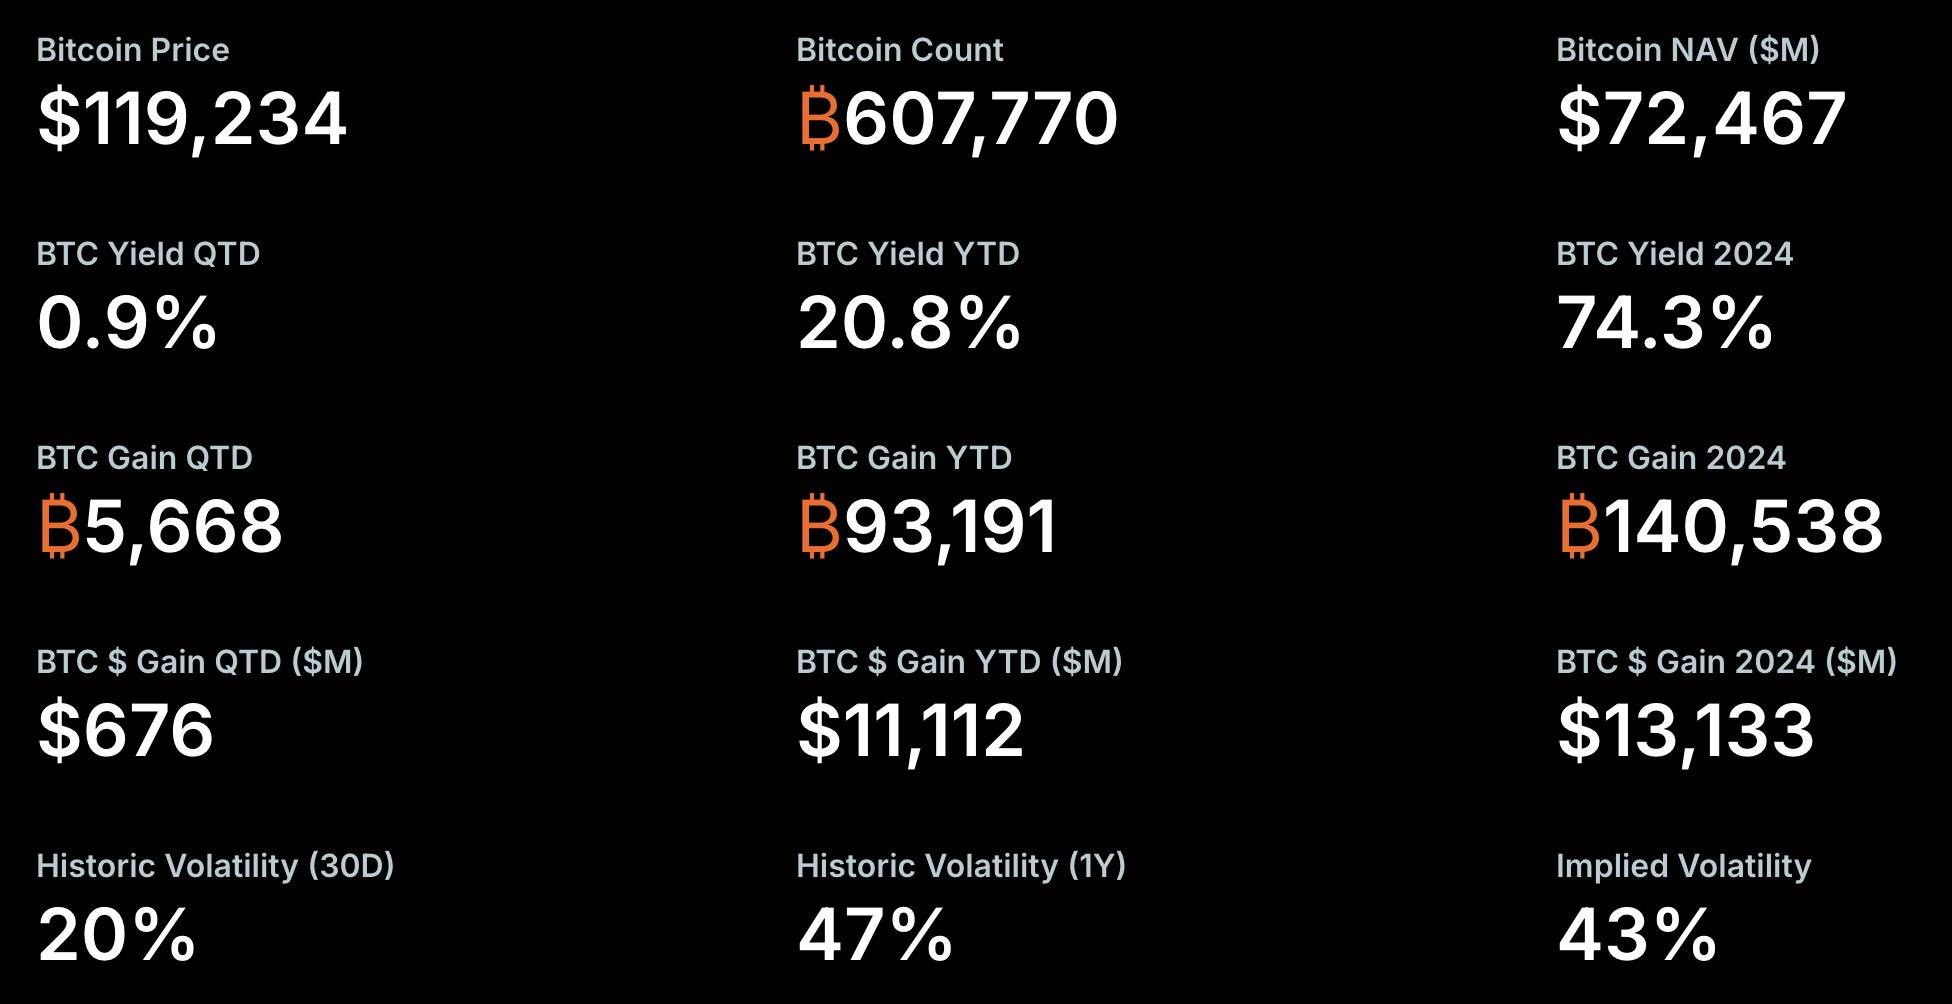Select the $13,133 gain figure for 2024
The image size is (1952, 1004).
tap(1685, 731)
